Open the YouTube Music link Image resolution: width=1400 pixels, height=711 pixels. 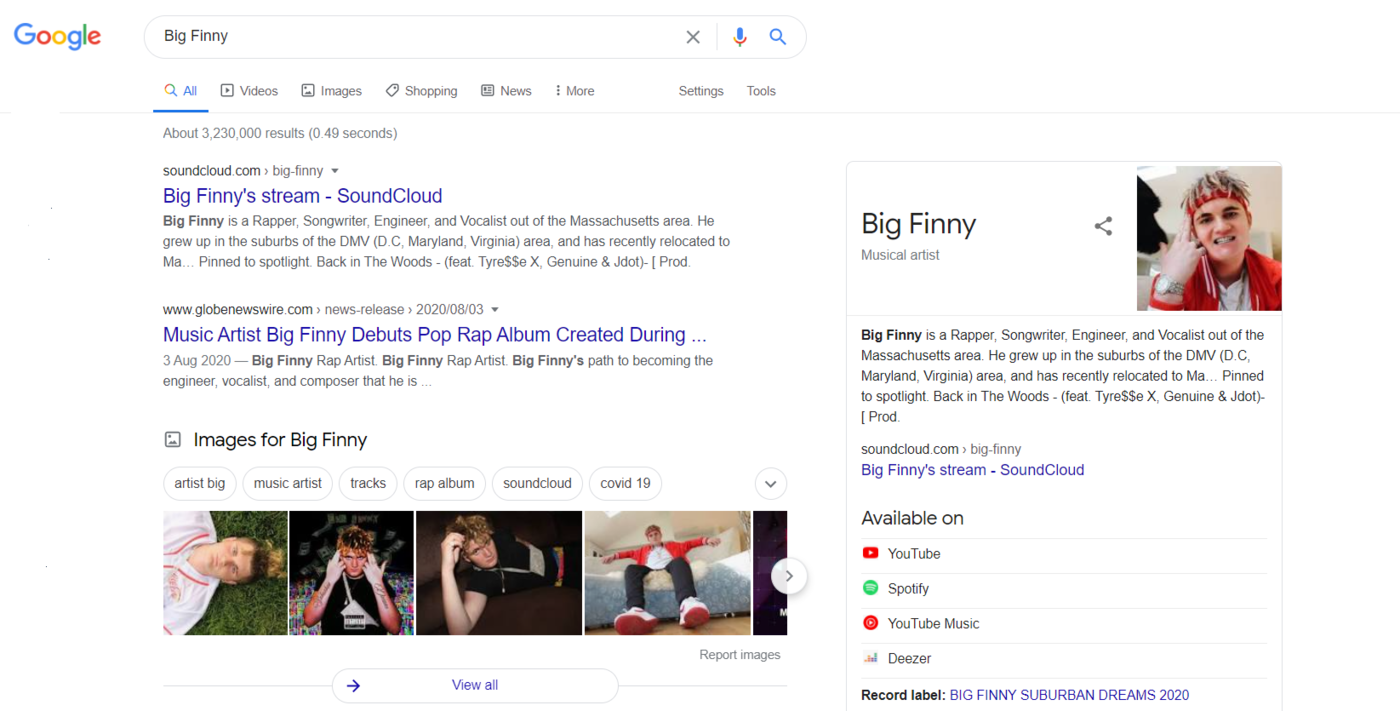(x=934, y=624)
